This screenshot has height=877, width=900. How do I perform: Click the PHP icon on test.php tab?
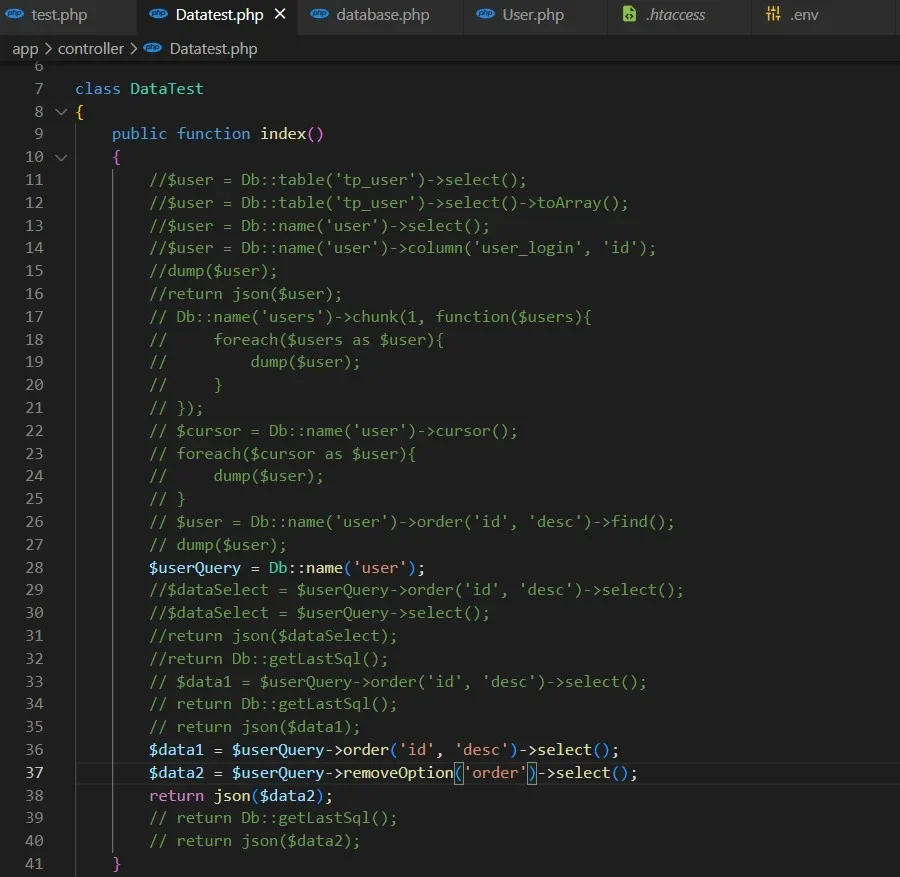tap(14, 14)
